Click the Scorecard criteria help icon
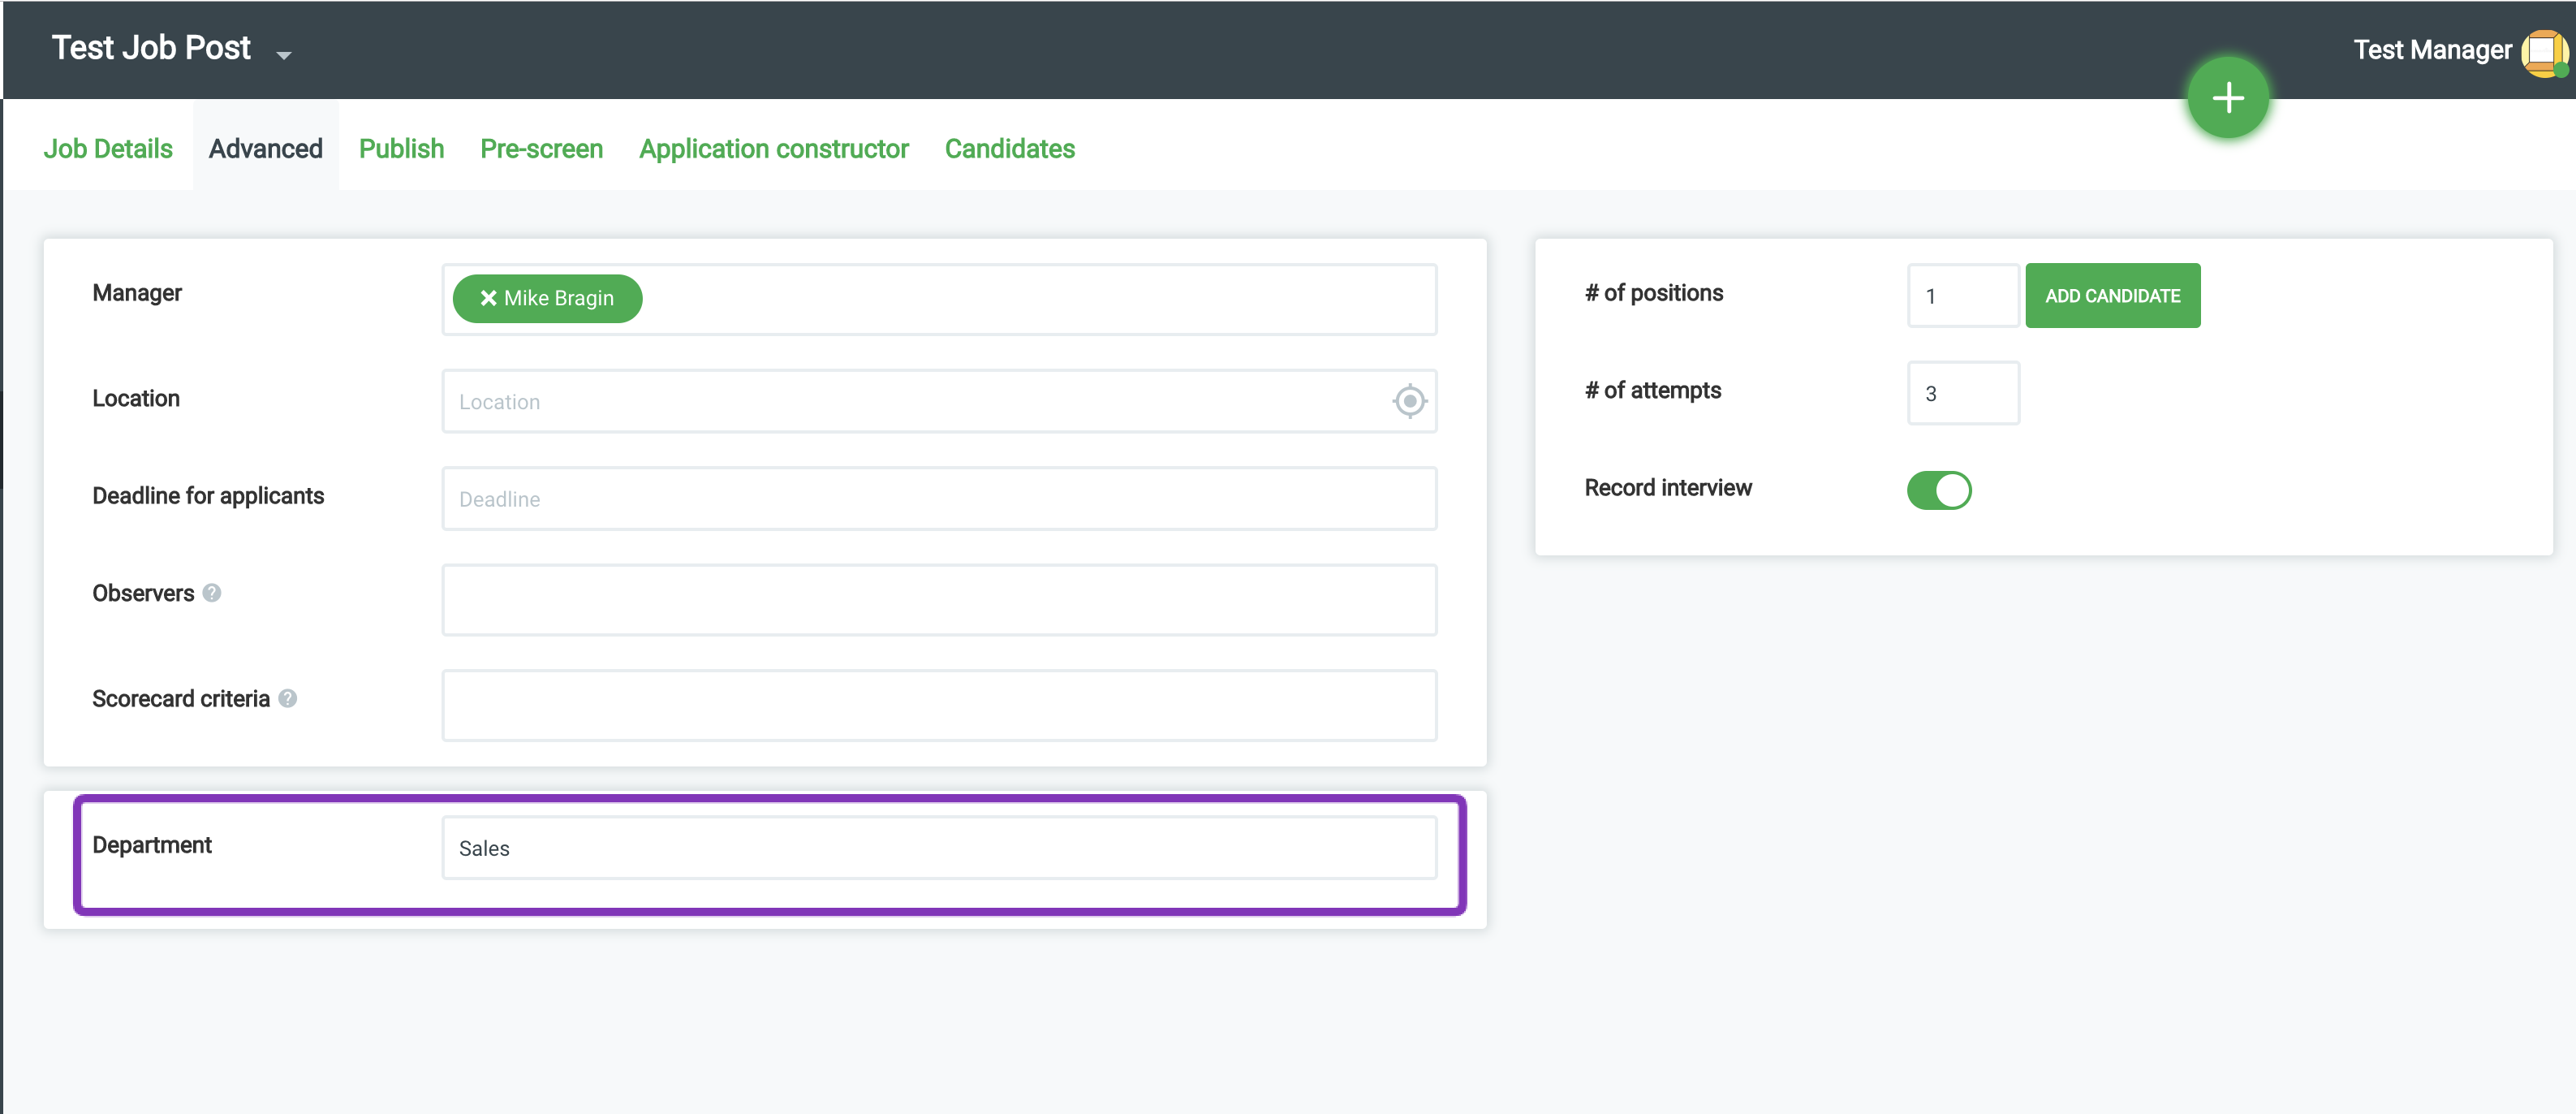 pos(288,698)
